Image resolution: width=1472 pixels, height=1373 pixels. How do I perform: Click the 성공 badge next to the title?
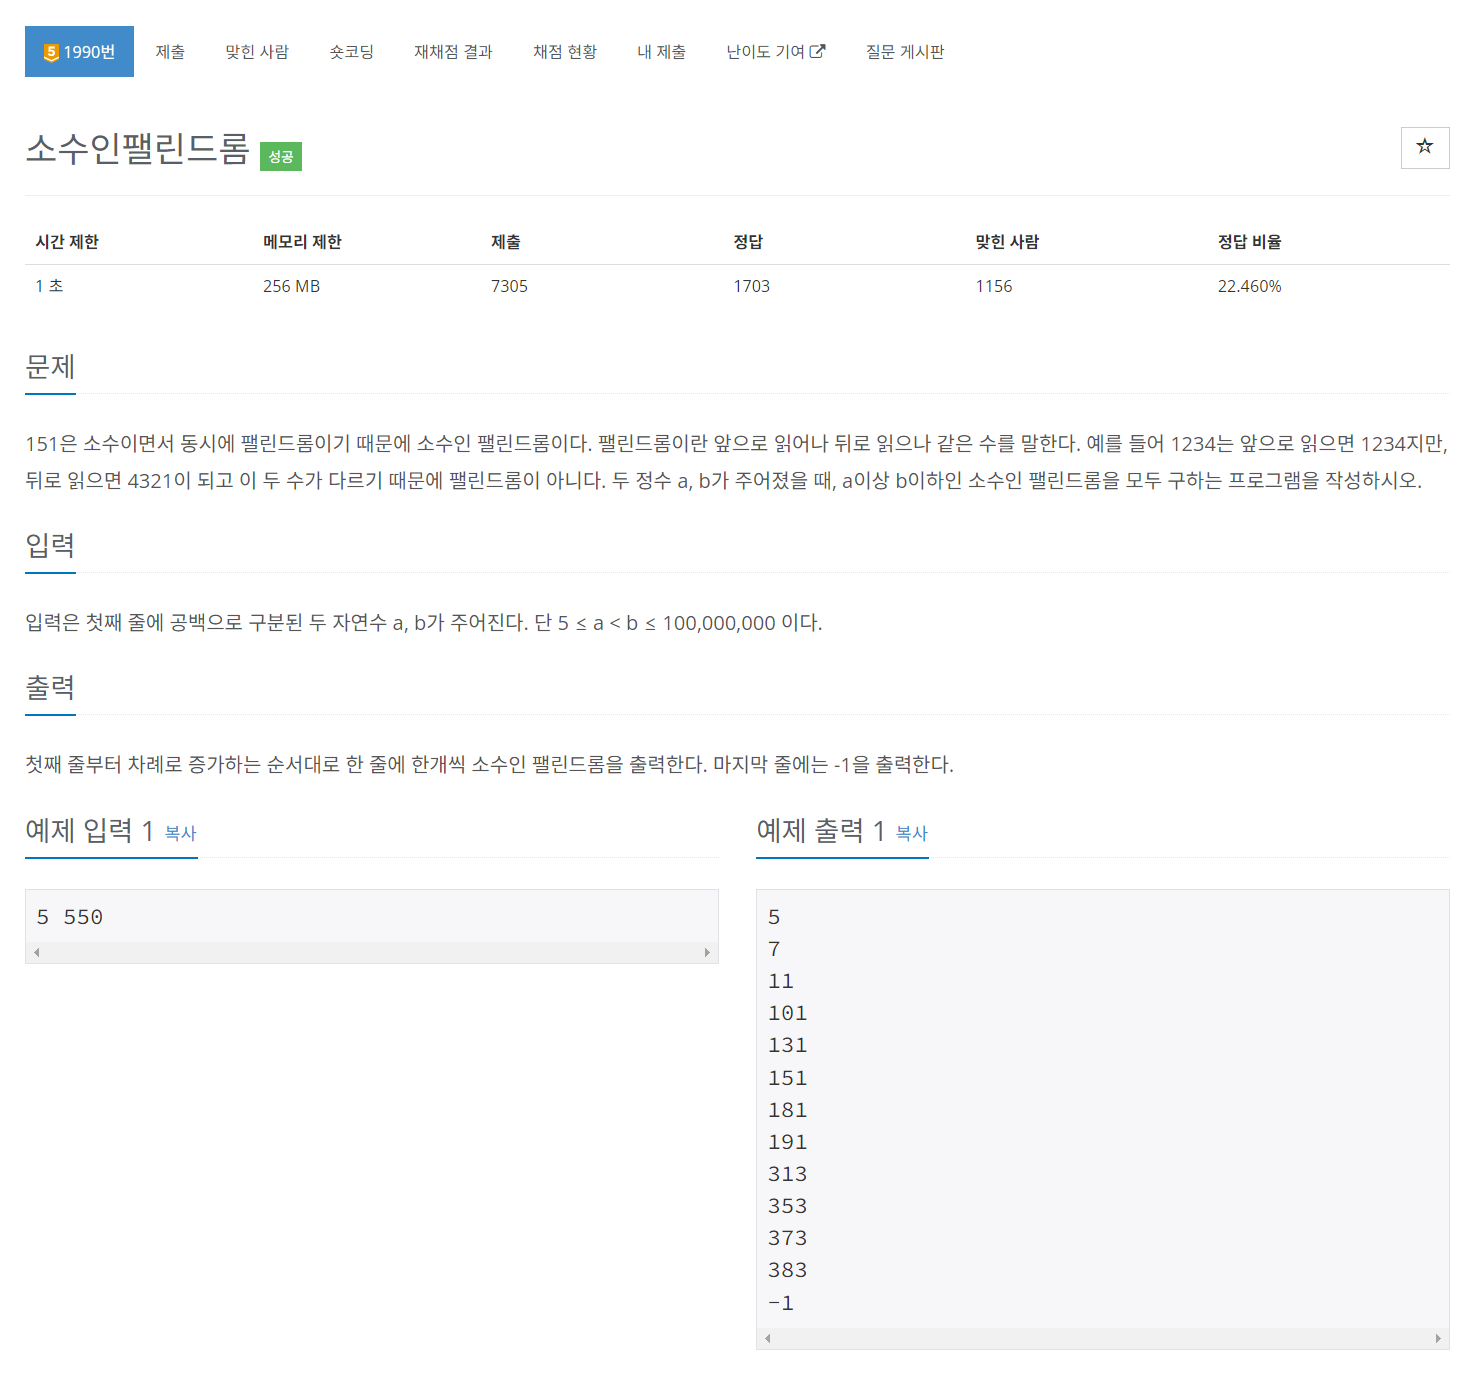280,155
